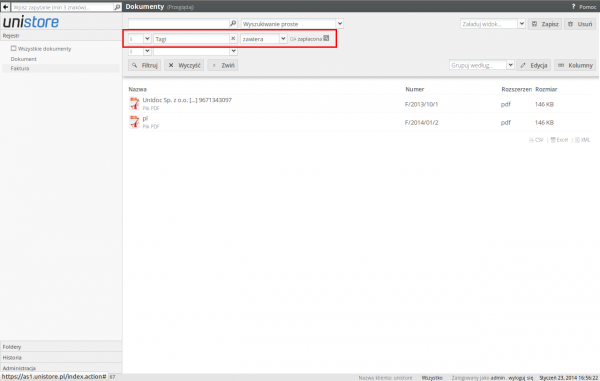The height and width of the screenshot is (381, 600).
Task: Open the Kolumny column chooser
Action: [575, 65]
